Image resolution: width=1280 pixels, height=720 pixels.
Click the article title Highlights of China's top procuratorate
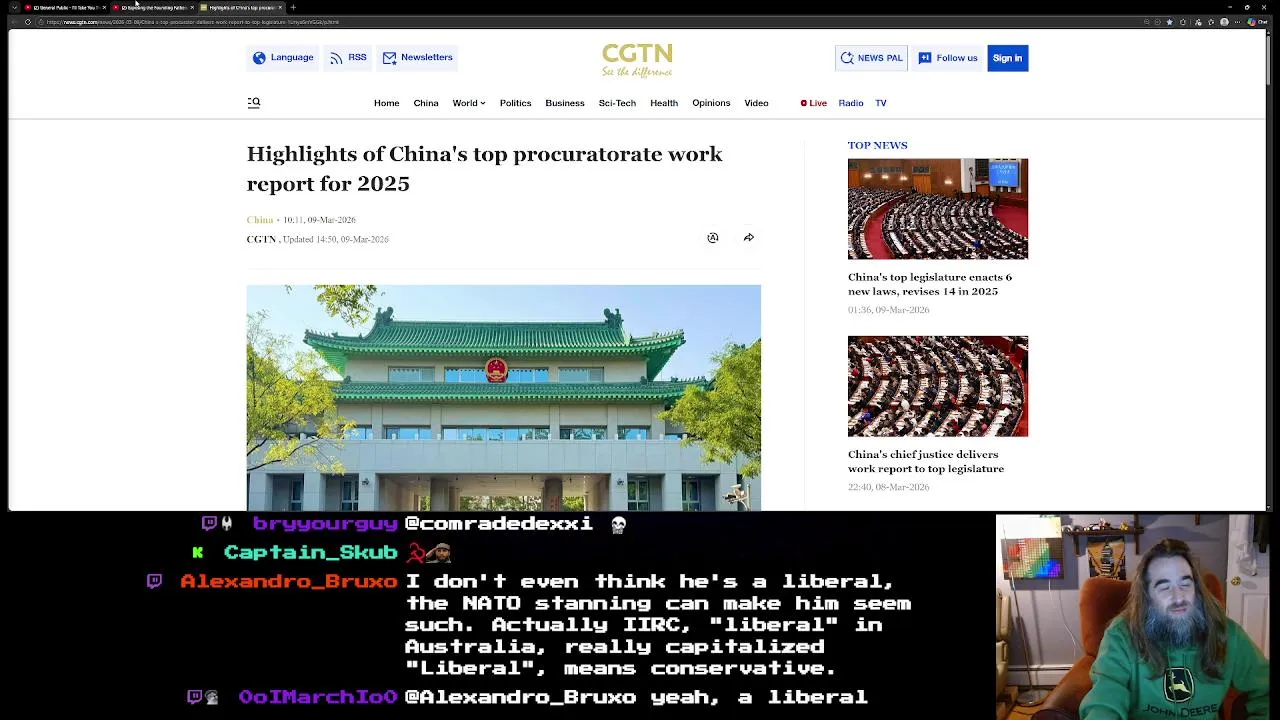pyautogui.click(x=485, y=169)
